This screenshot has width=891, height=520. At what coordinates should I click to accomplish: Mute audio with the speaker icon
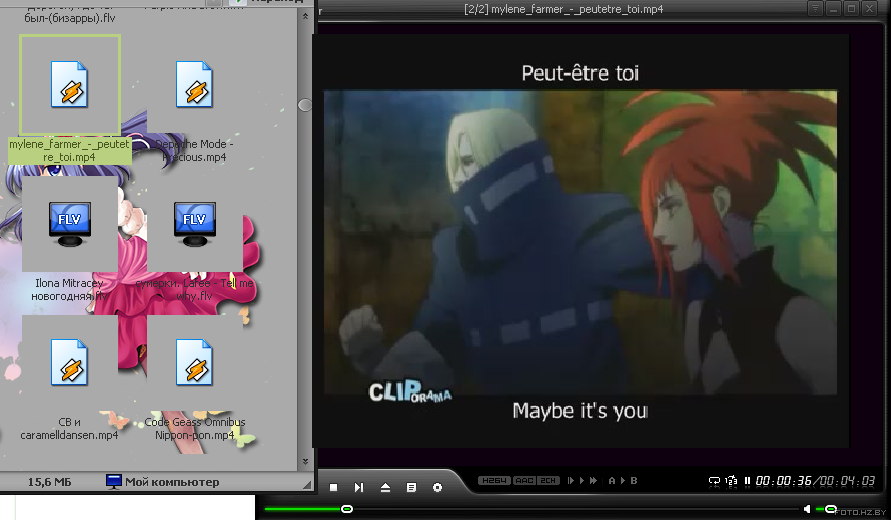807,509
